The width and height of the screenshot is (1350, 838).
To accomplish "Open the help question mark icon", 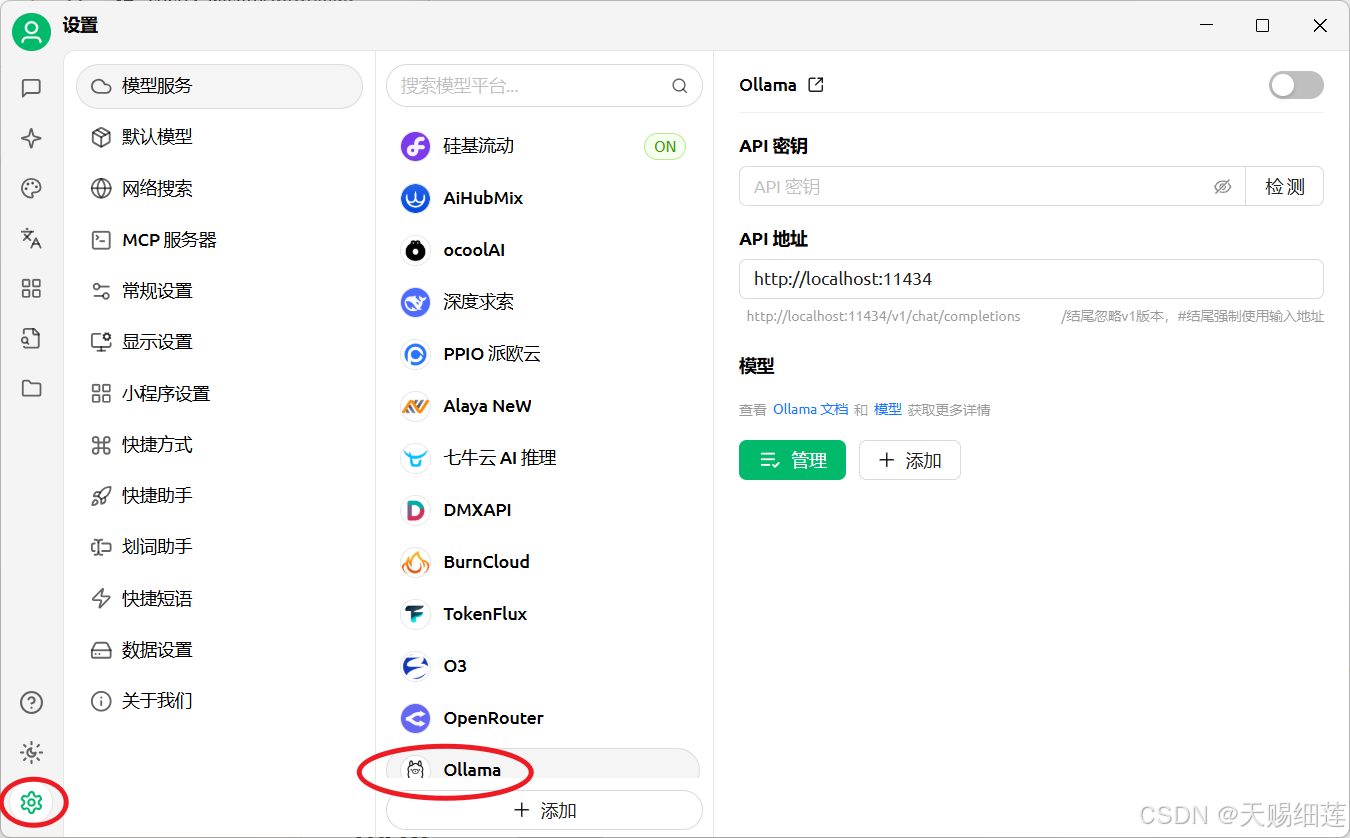I will [x=31, y=703].
